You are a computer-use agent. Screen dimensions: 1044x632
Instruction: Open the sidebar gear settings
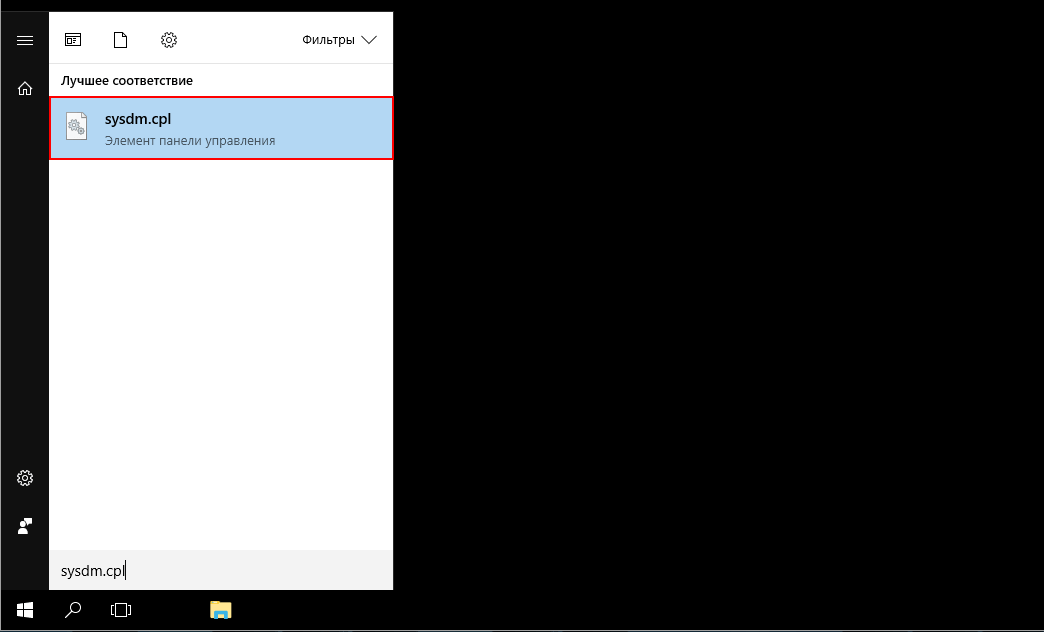(25, 477)
